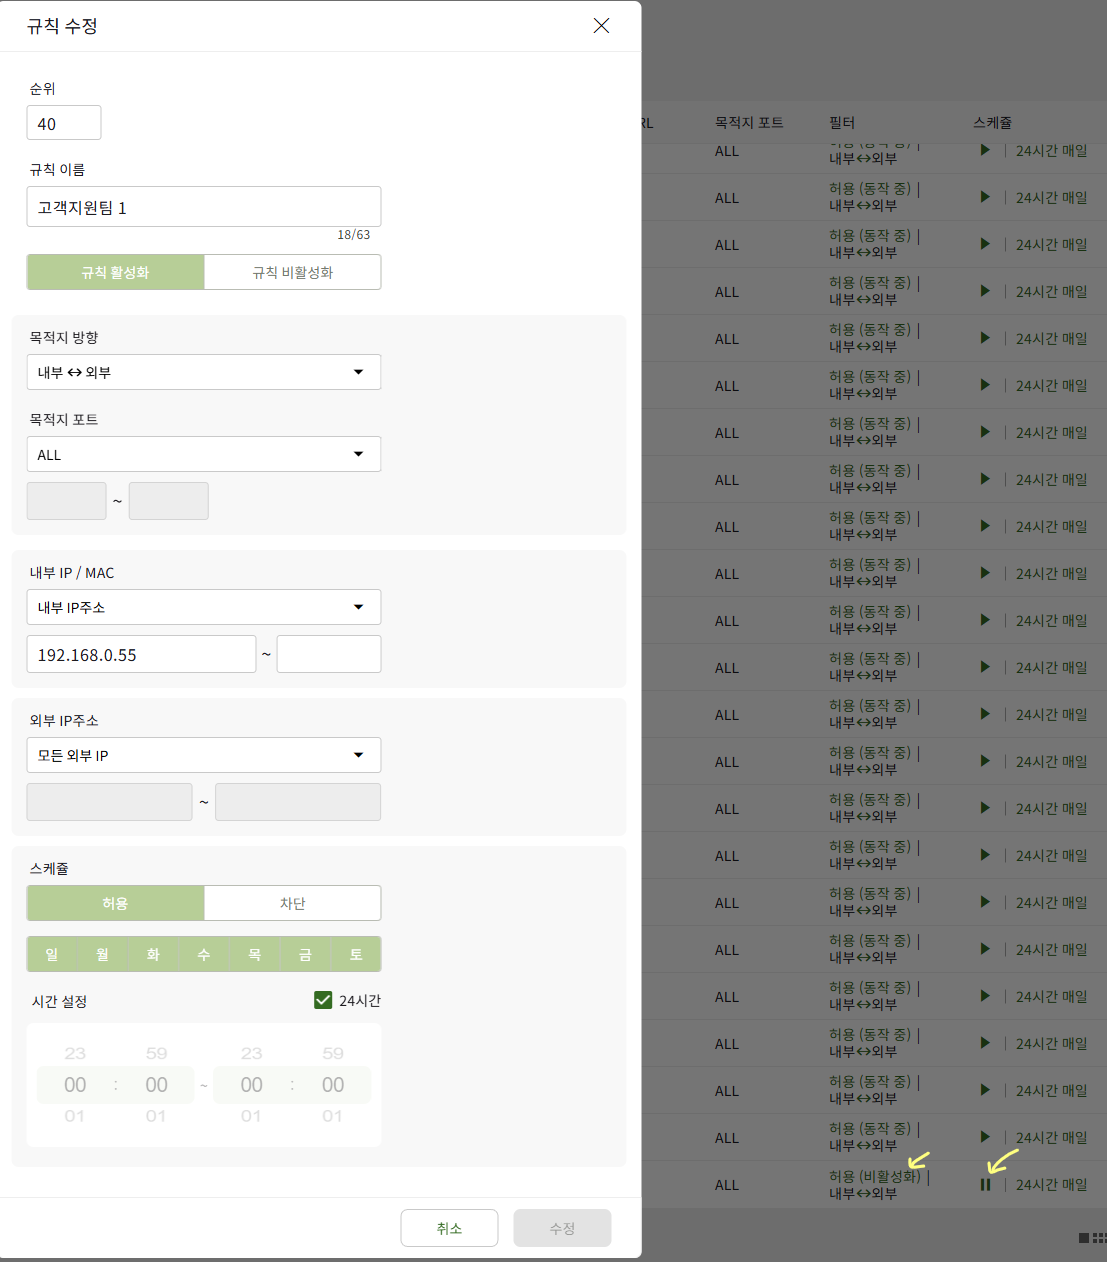
Task: Expand the 내부 IP주소 type dropdown
Action: (x=204, y=607)
